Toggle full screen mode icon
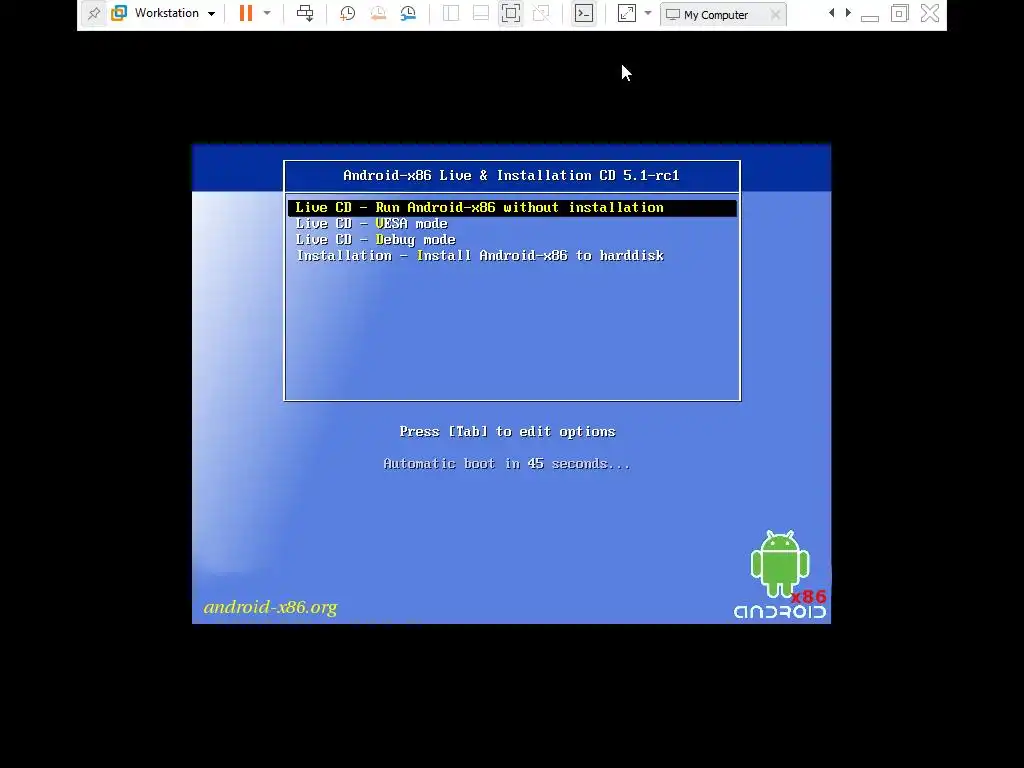The image size is (1024, 768). (x=511, y=13)
